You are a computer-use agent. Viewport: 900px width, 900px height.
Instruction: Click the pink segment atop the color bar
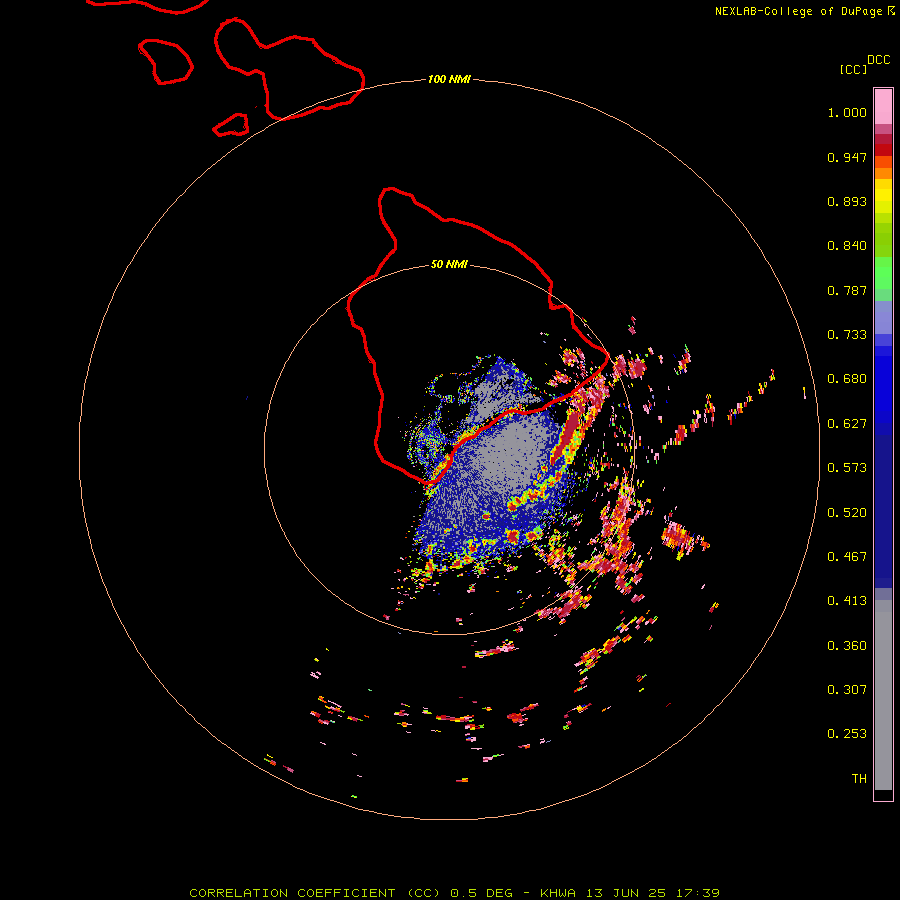point(883,107)
